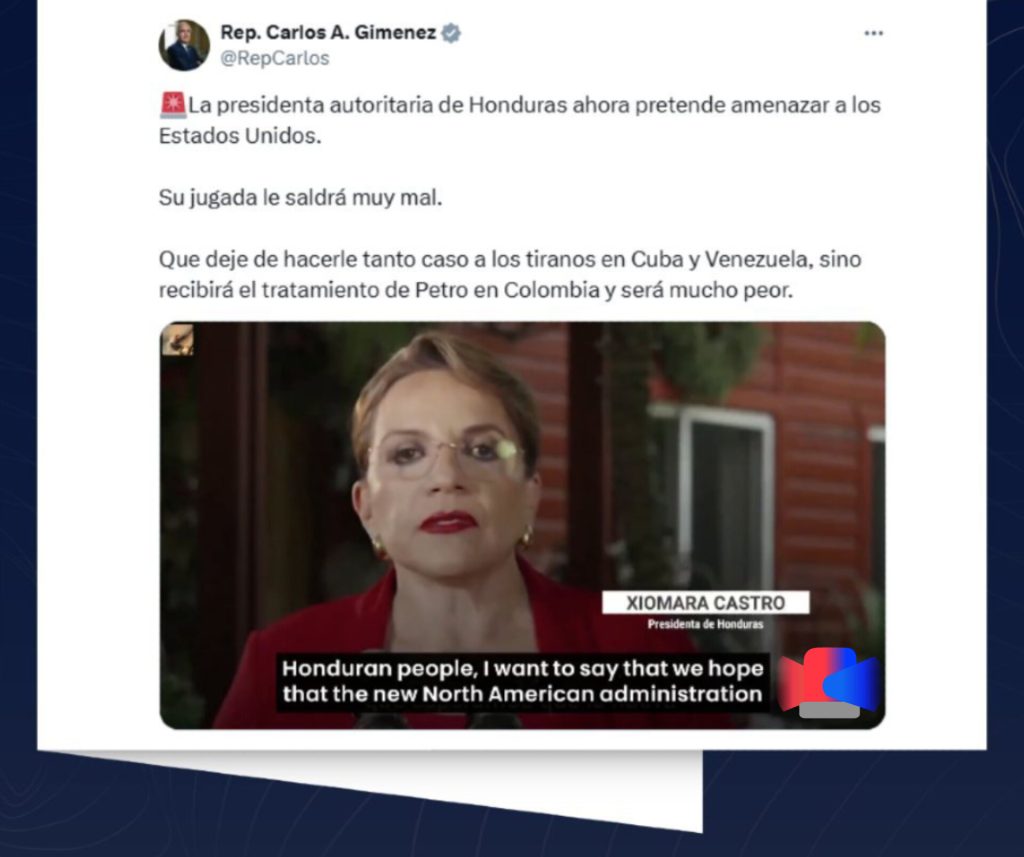
Task: Click the gray bar beneath the video logo
Action: pos(829,710)
